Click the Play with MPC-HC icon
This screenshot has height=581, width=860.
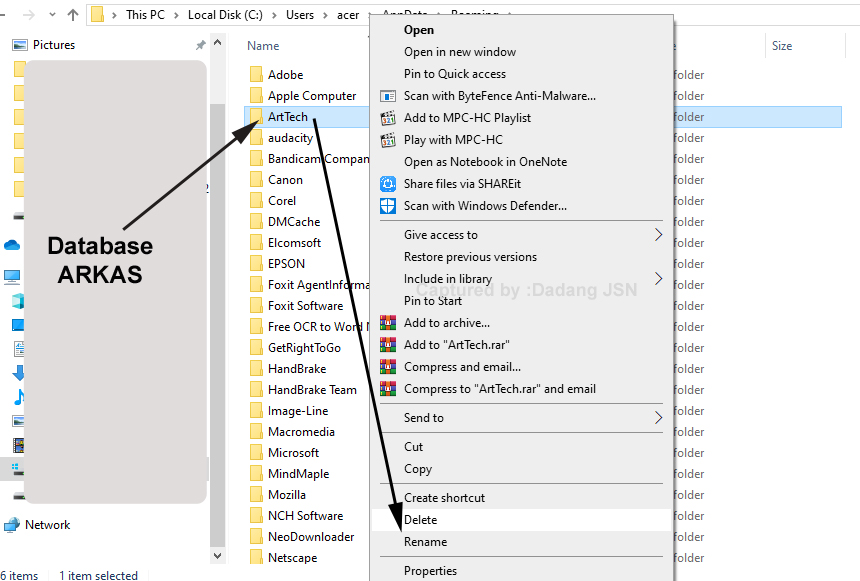388,140
